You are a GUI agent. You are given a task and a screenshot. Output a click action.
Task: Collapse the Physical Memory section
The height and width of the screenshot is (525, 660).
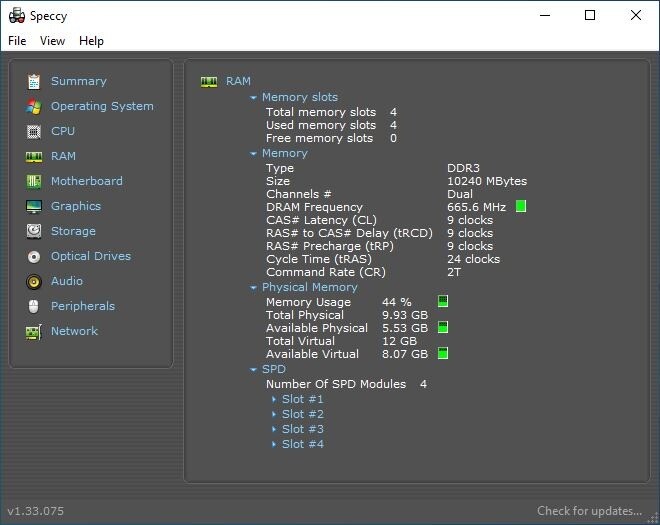(253, 288)
